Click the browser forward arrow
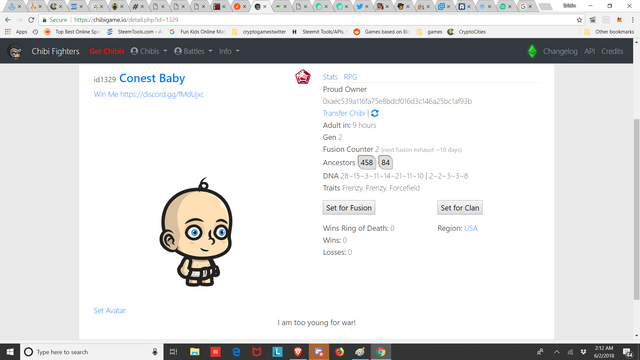640x360 pixels. click(19, 20)
